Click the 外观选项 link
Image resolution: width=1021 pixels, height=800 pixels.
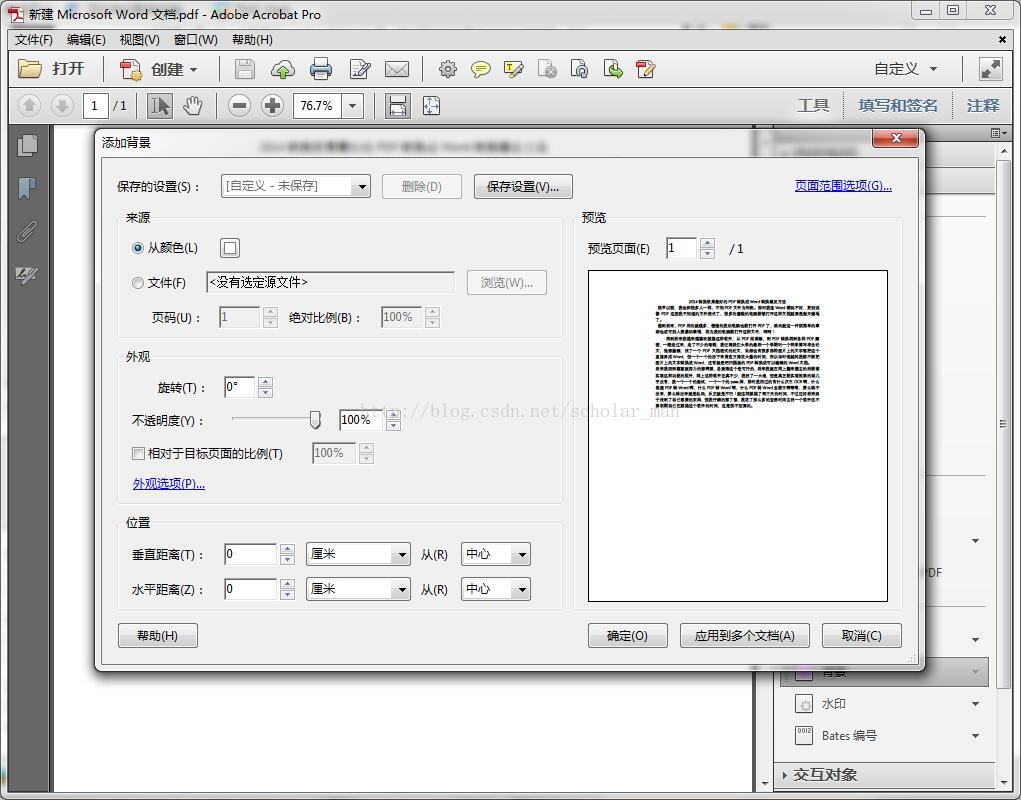[x=169, y=484]
